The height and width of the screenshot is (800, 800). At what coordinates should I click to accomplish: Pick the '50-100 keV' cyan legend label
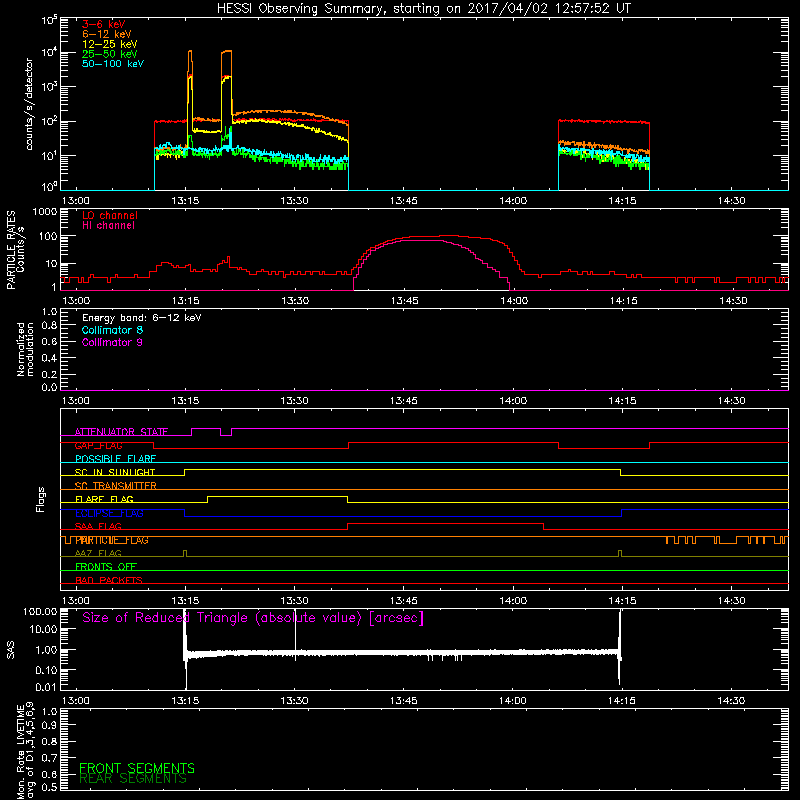[x=113, y=64]
